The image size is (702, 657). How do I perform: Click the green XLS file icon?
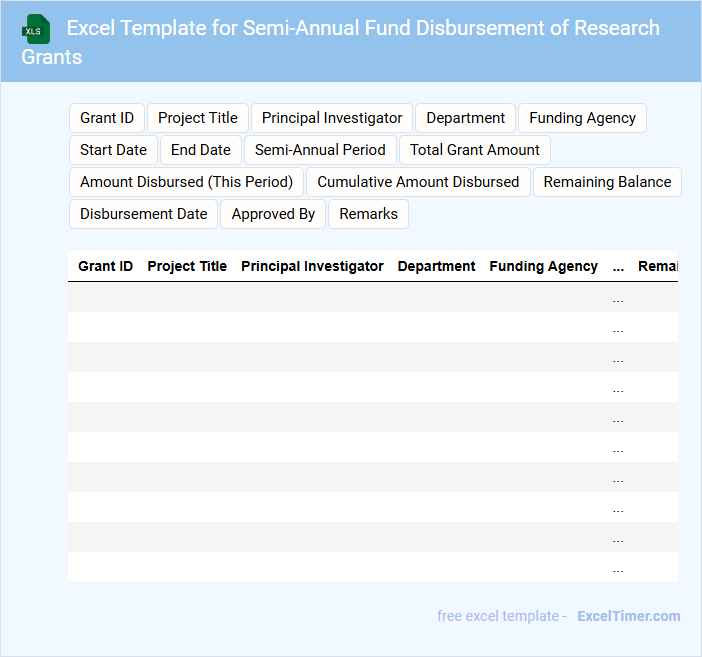[x=36, y=29]
